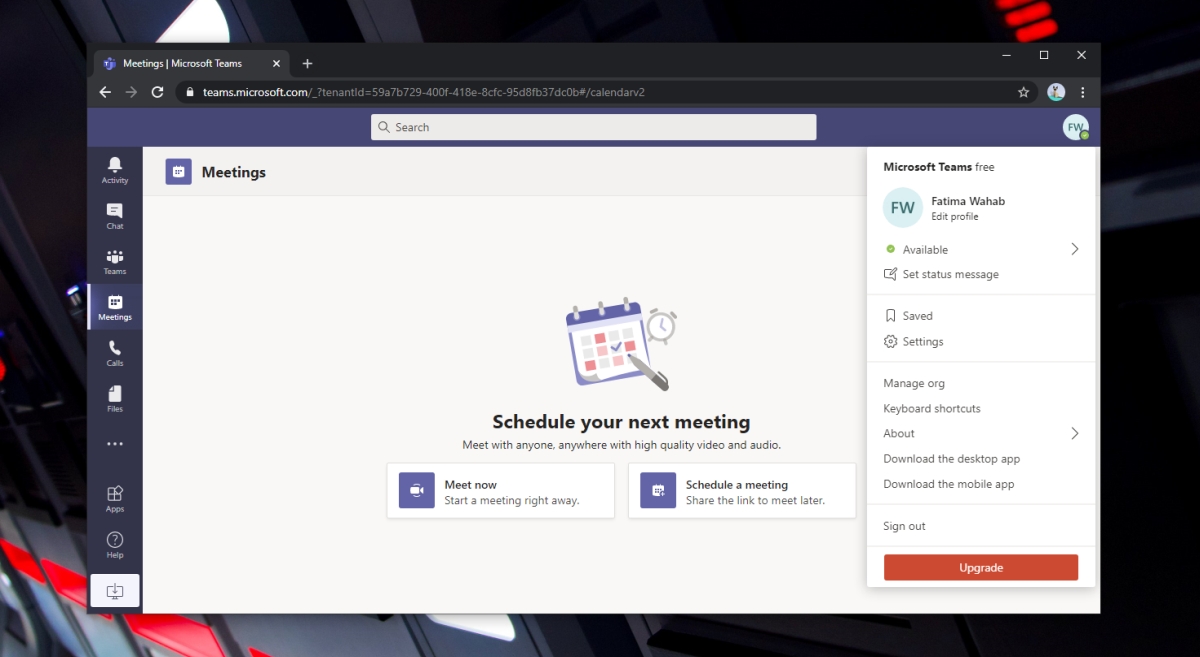Viewport: 1200px width, 657px height.
Task: Select the Meetings | Microsoft Teams tab
Action: [x=190, y=63]
